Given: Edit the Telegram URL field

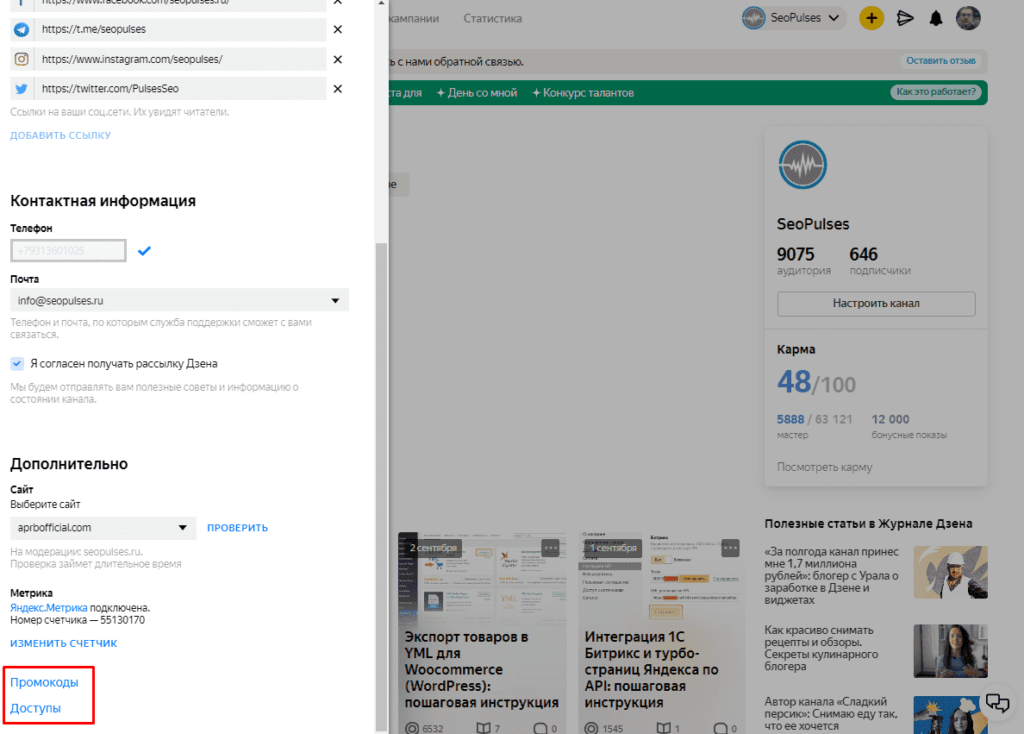Looking at the screenshot, I should 180,29.
